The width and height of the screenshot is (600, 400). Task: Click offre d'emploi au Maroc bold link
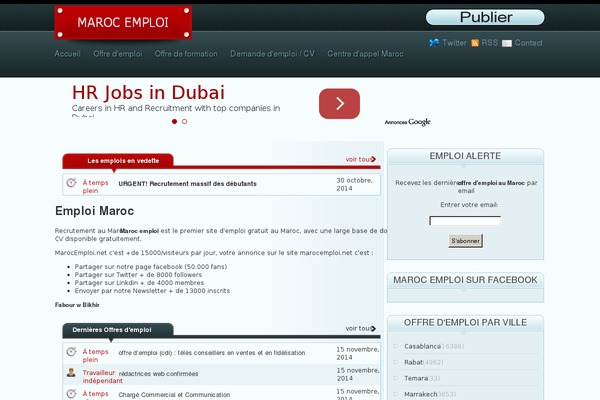tap(491, 183)
